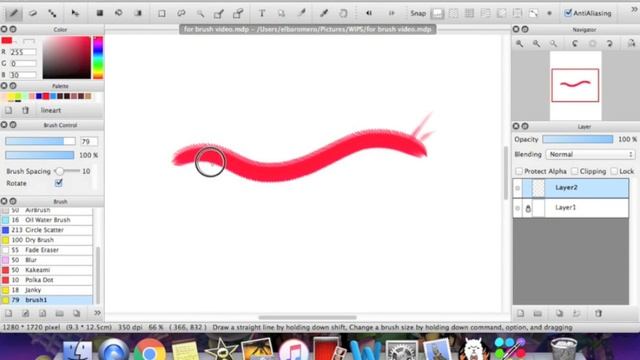Viewport: 640px width, 360px height.
Task: Enable the vanishing point snap
Action: [485, 13]
